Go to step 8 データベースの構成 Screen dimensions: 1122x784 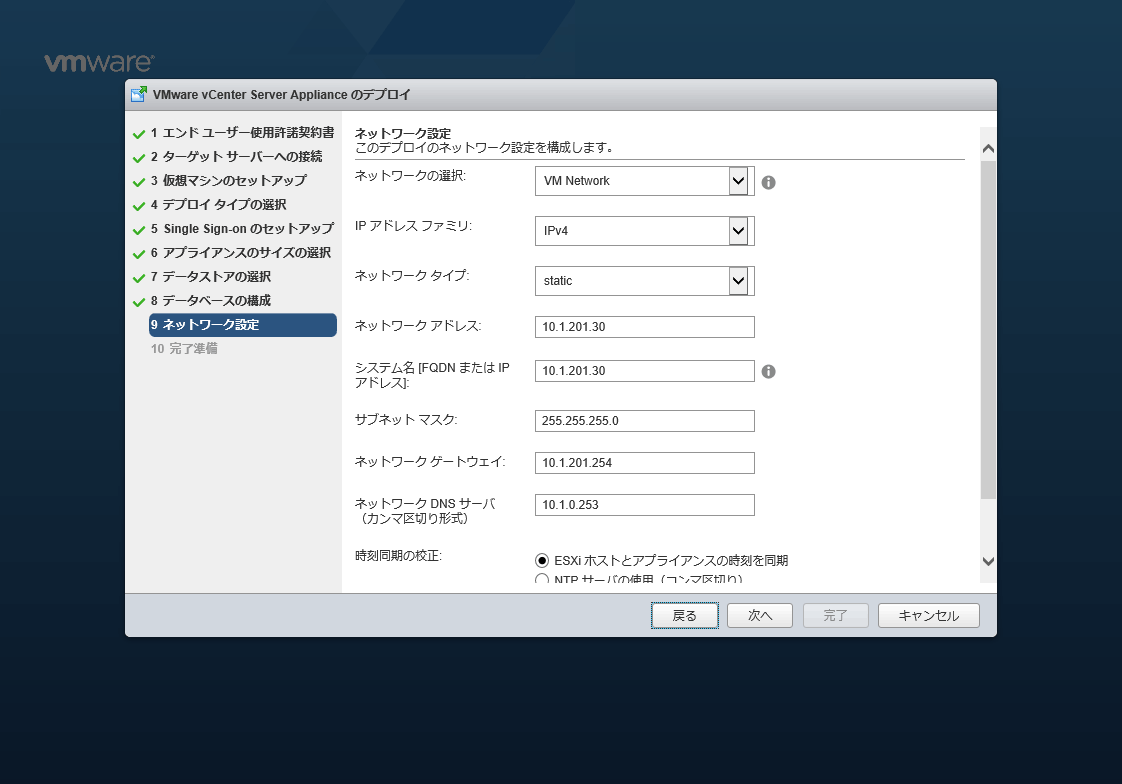[x=210, y=300]
